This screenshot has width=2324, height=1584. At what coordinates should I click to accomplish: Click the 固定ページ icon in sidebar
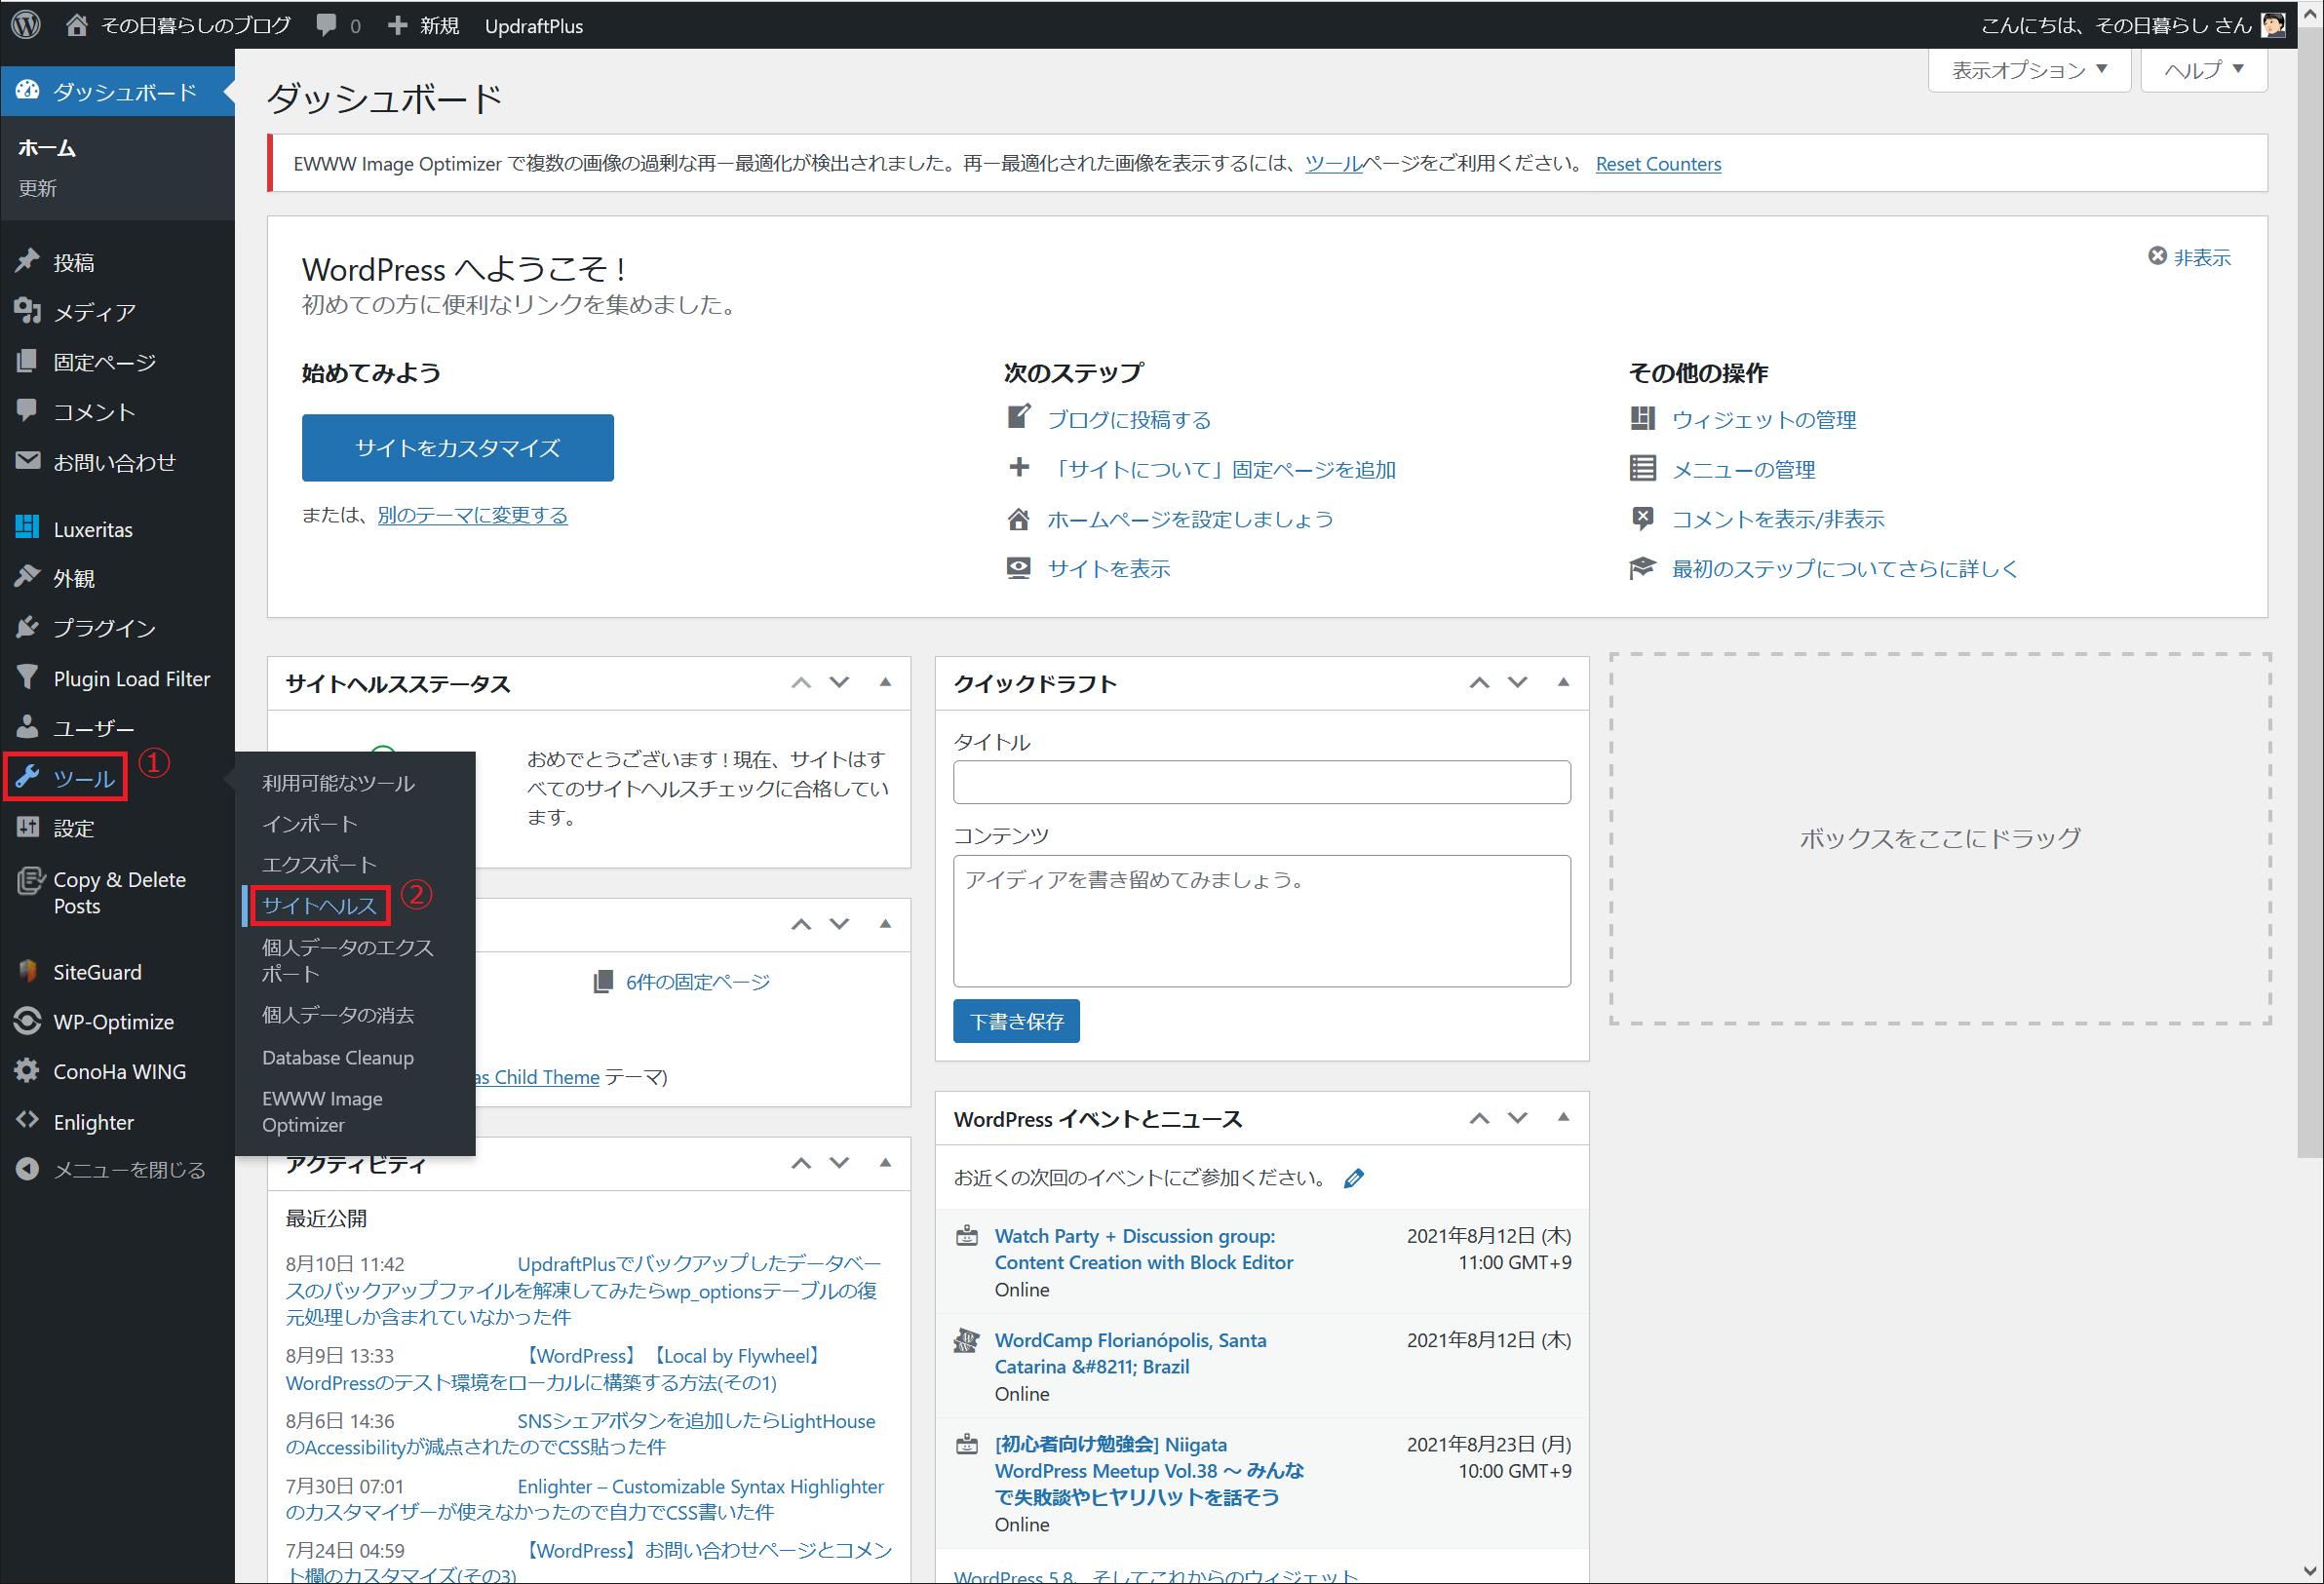pyautogui.click(x=27, y=361)
